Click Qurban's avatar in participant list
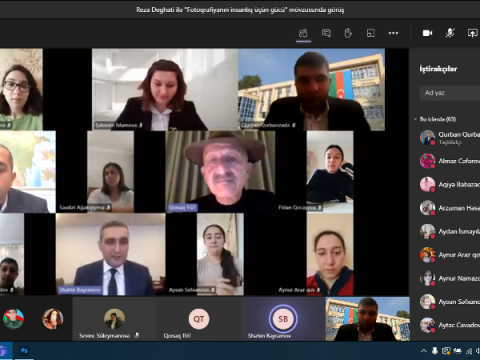 pyautogui.click(x=427, y=137)
